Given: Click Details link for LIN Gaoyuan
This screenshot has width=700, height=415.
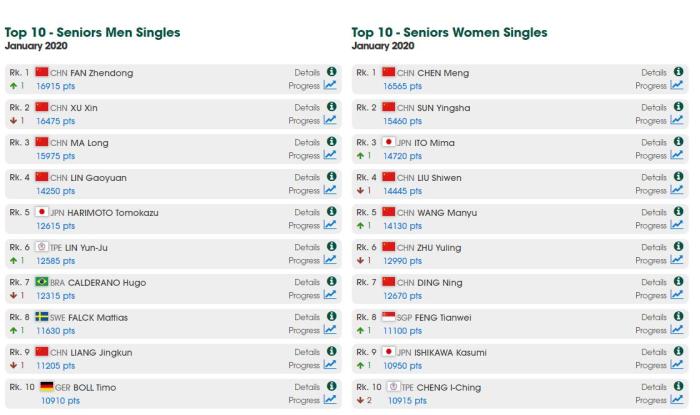Looking at the screenshot, I should [307, 177].
